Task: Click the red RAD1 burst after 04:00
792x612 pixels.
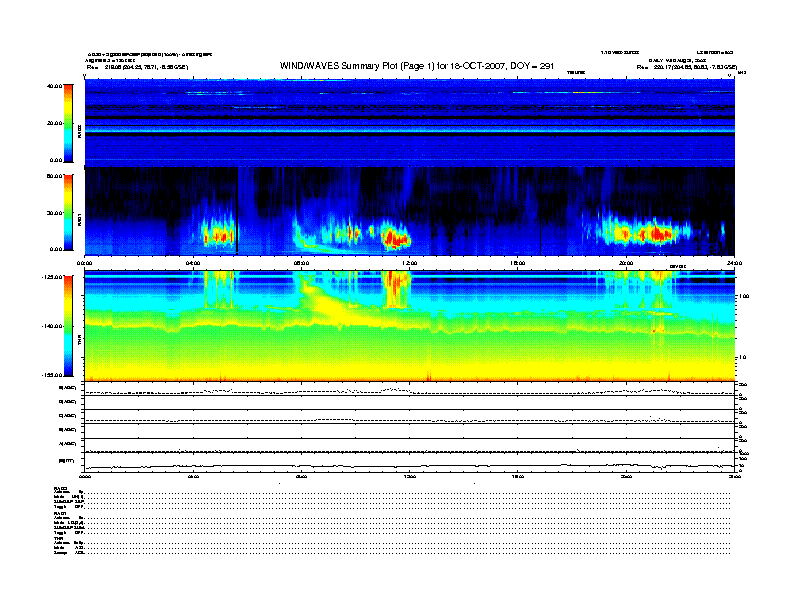Action: pos(219,235)
